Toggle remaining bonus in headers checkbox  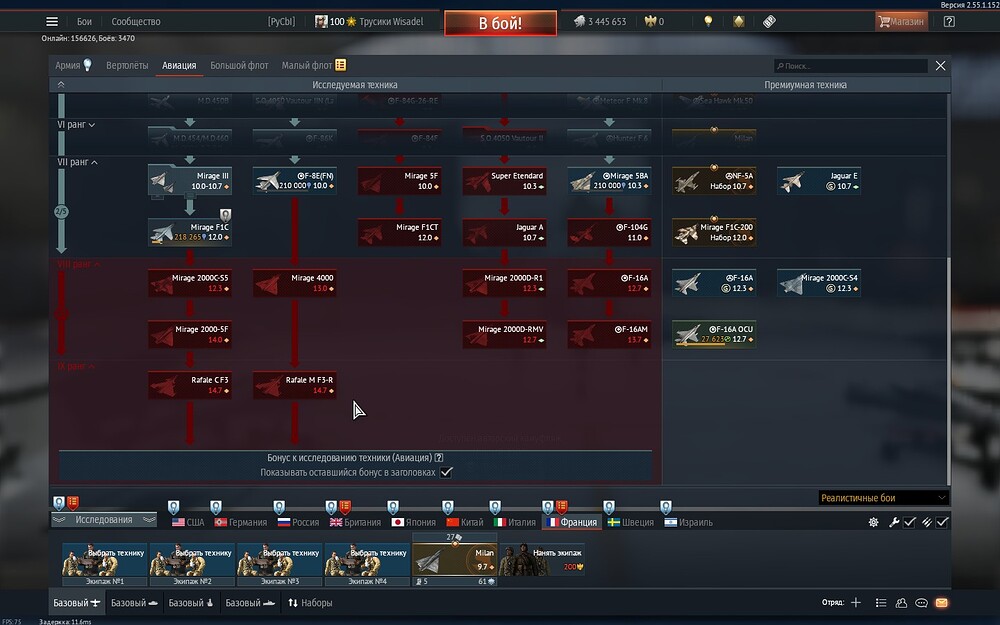(x=446, y=473)
